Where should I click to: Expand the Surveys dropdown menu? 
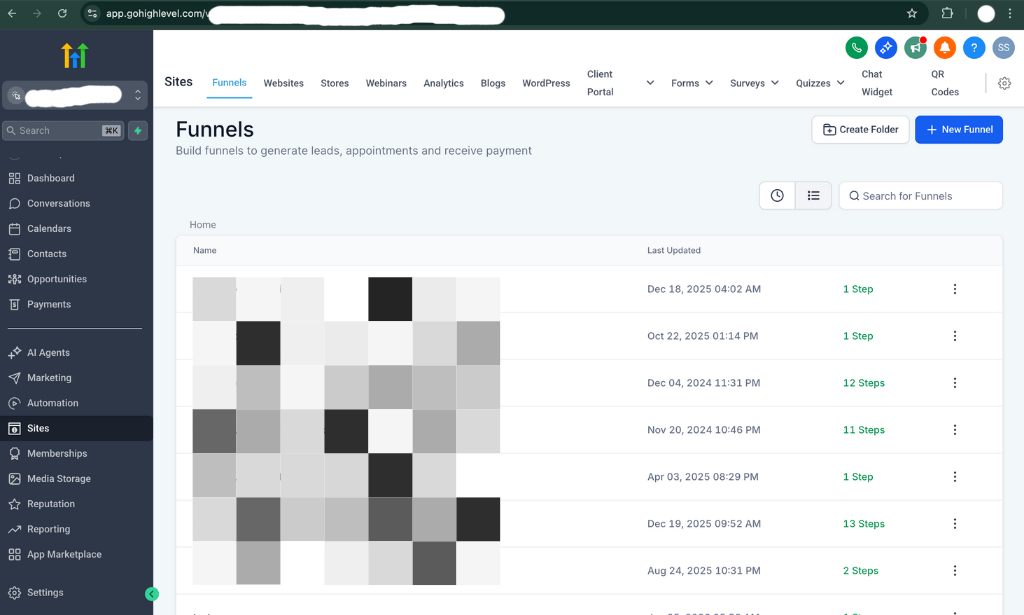pos(754,83)
